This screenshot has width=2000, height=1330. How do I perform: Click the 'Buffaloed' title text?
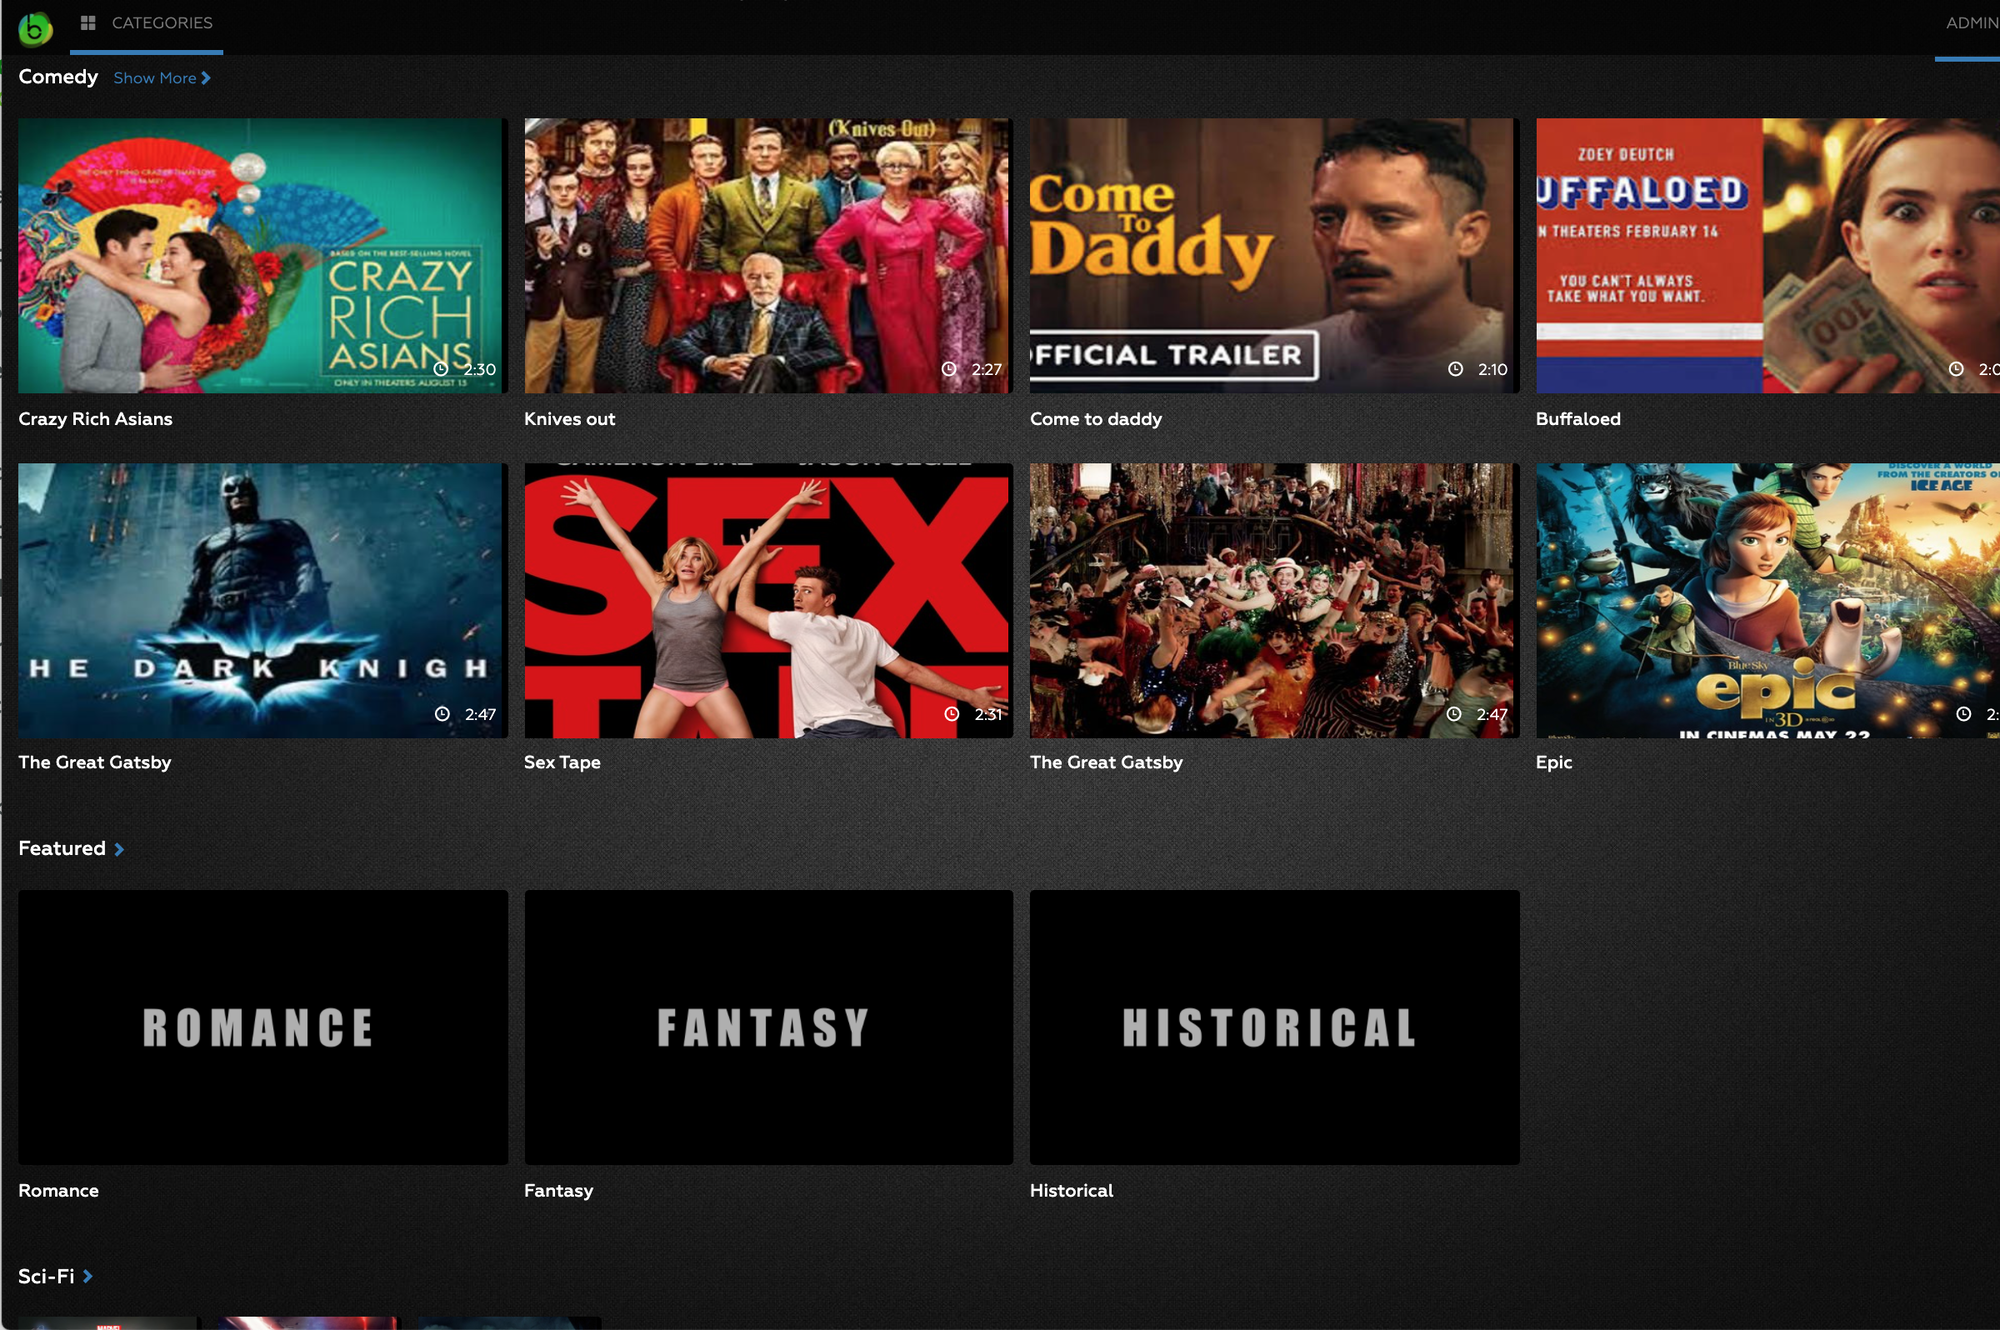point(1578,419)
